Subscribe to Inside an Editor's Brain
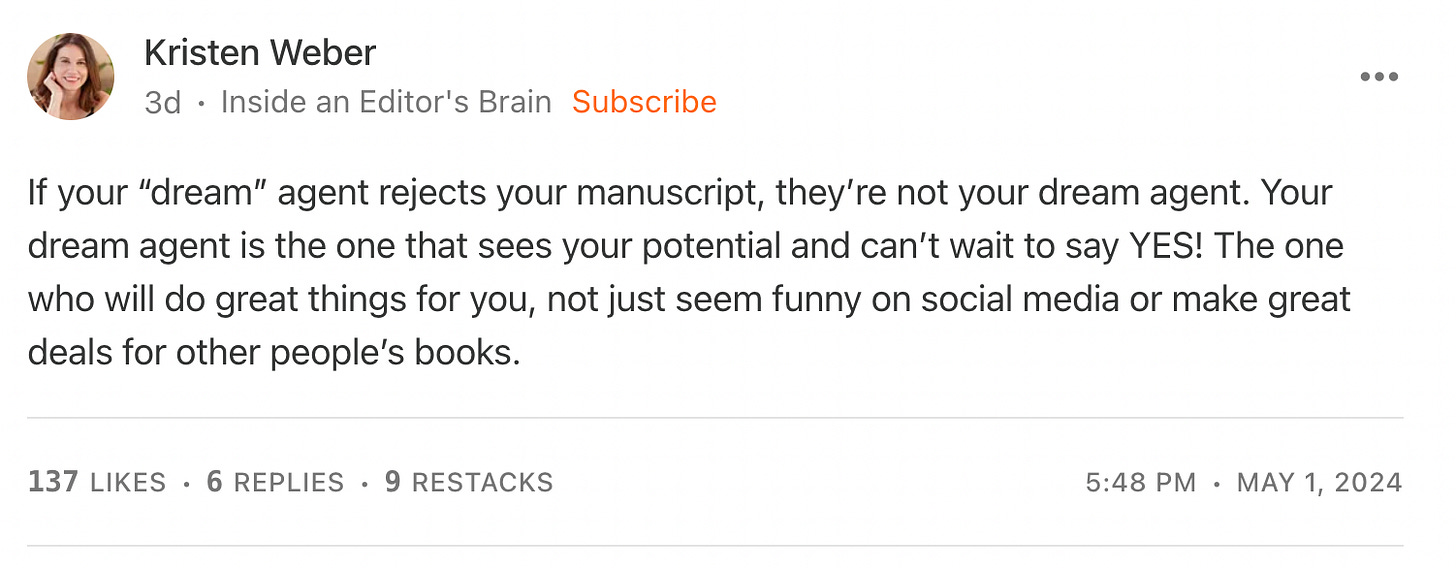1456x568 pixels. tap(644, 102)
